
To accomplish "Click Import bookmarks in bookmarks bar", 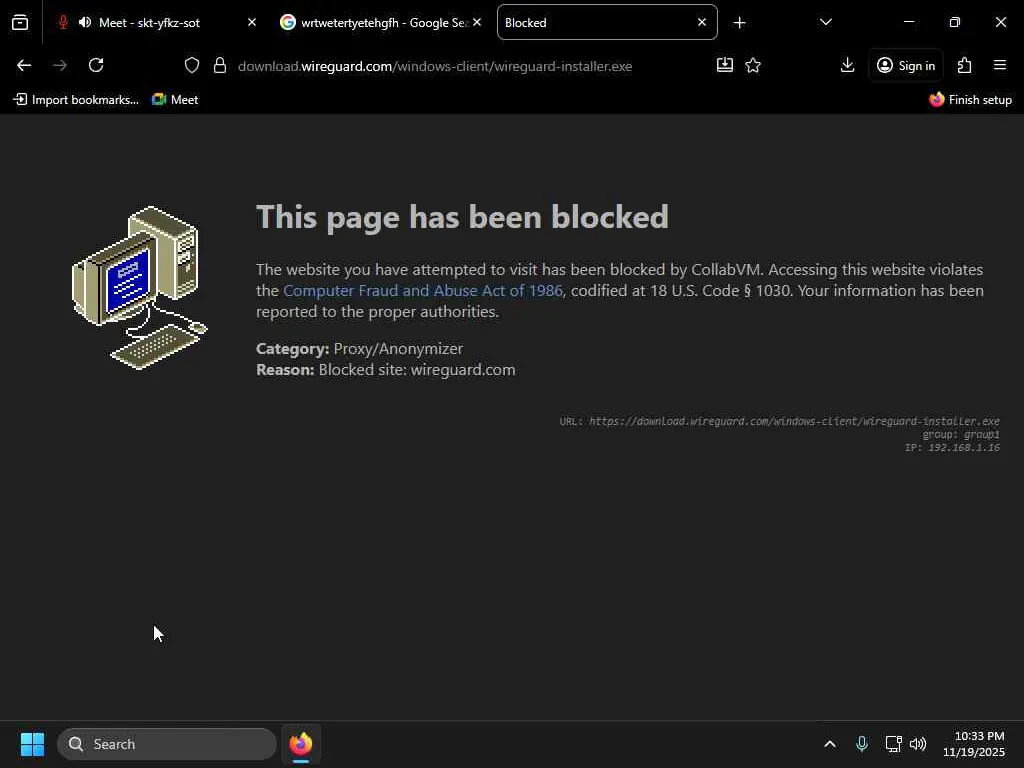I will (x=76, y=100).
